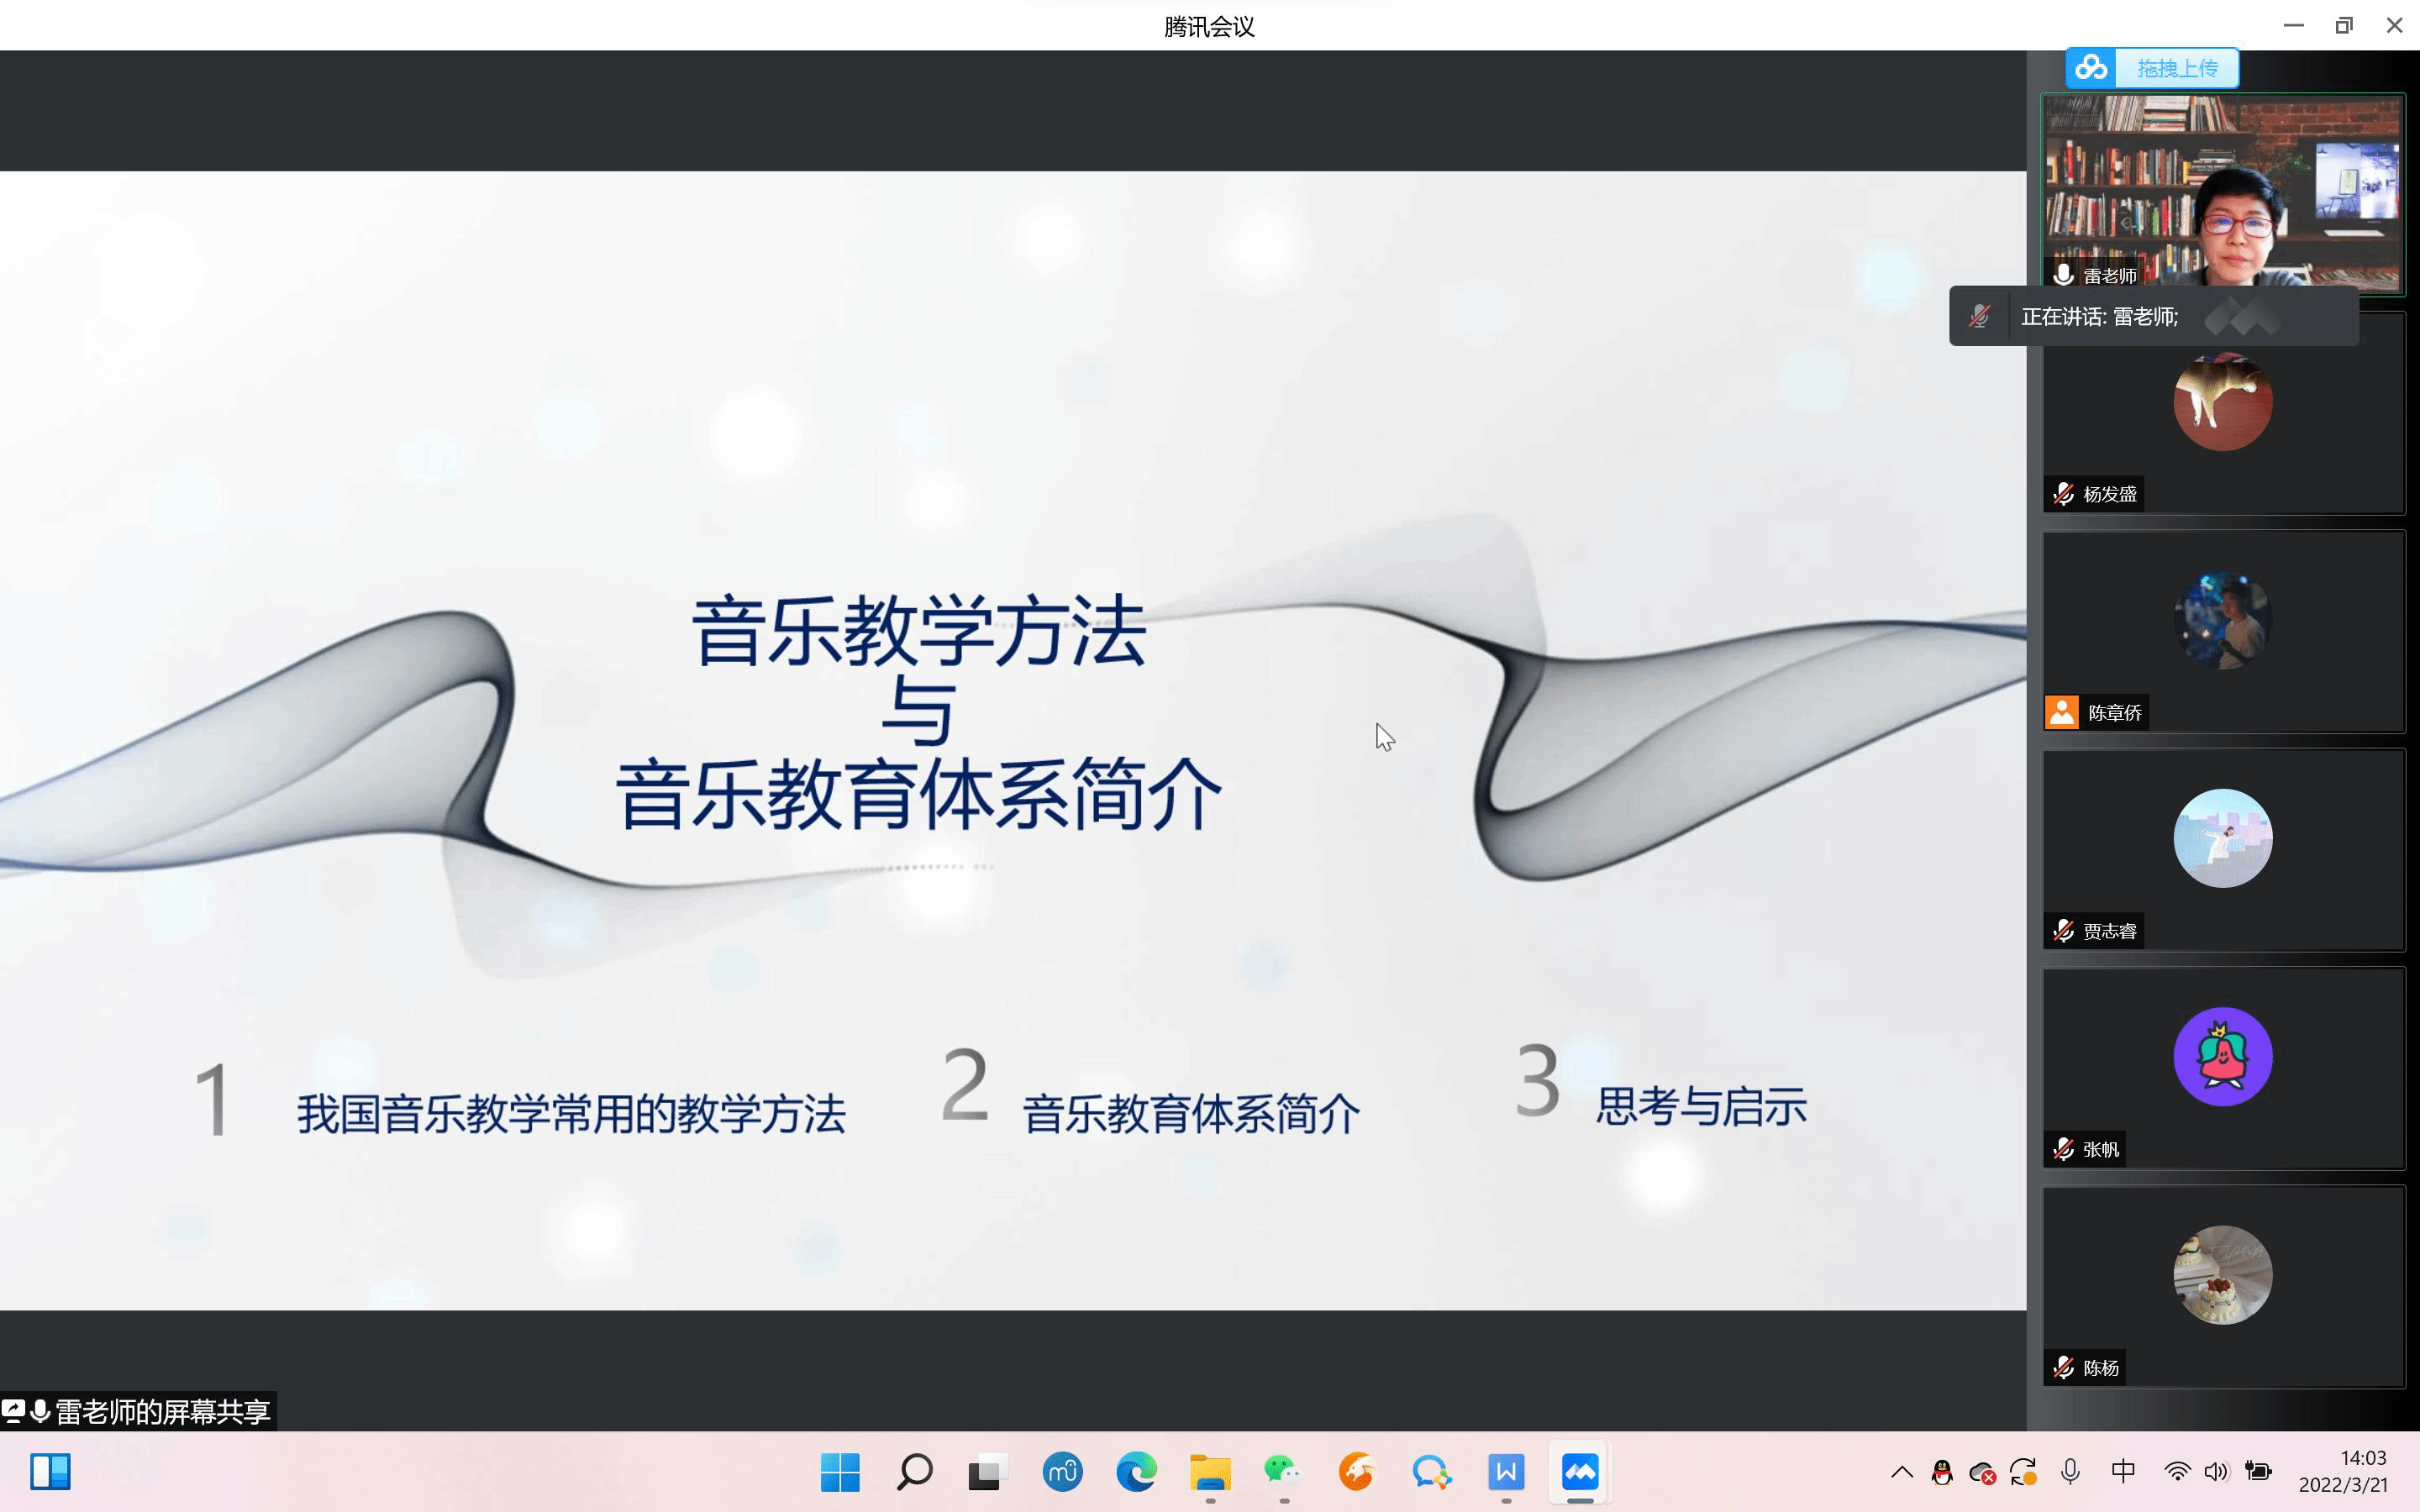
Task: Open File Explorer folder icon
Action: point(1210,1472)
